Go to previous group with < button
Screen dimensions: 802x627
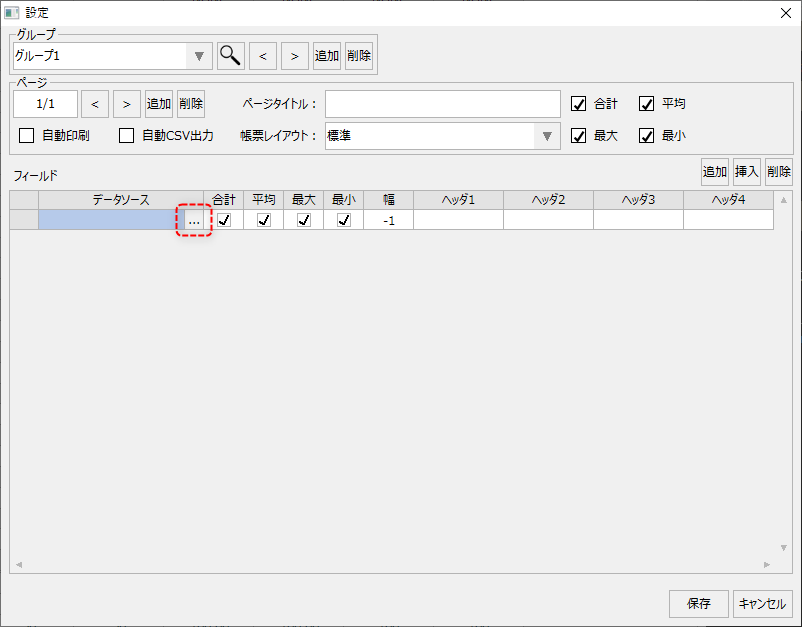[x=263, y=56]
